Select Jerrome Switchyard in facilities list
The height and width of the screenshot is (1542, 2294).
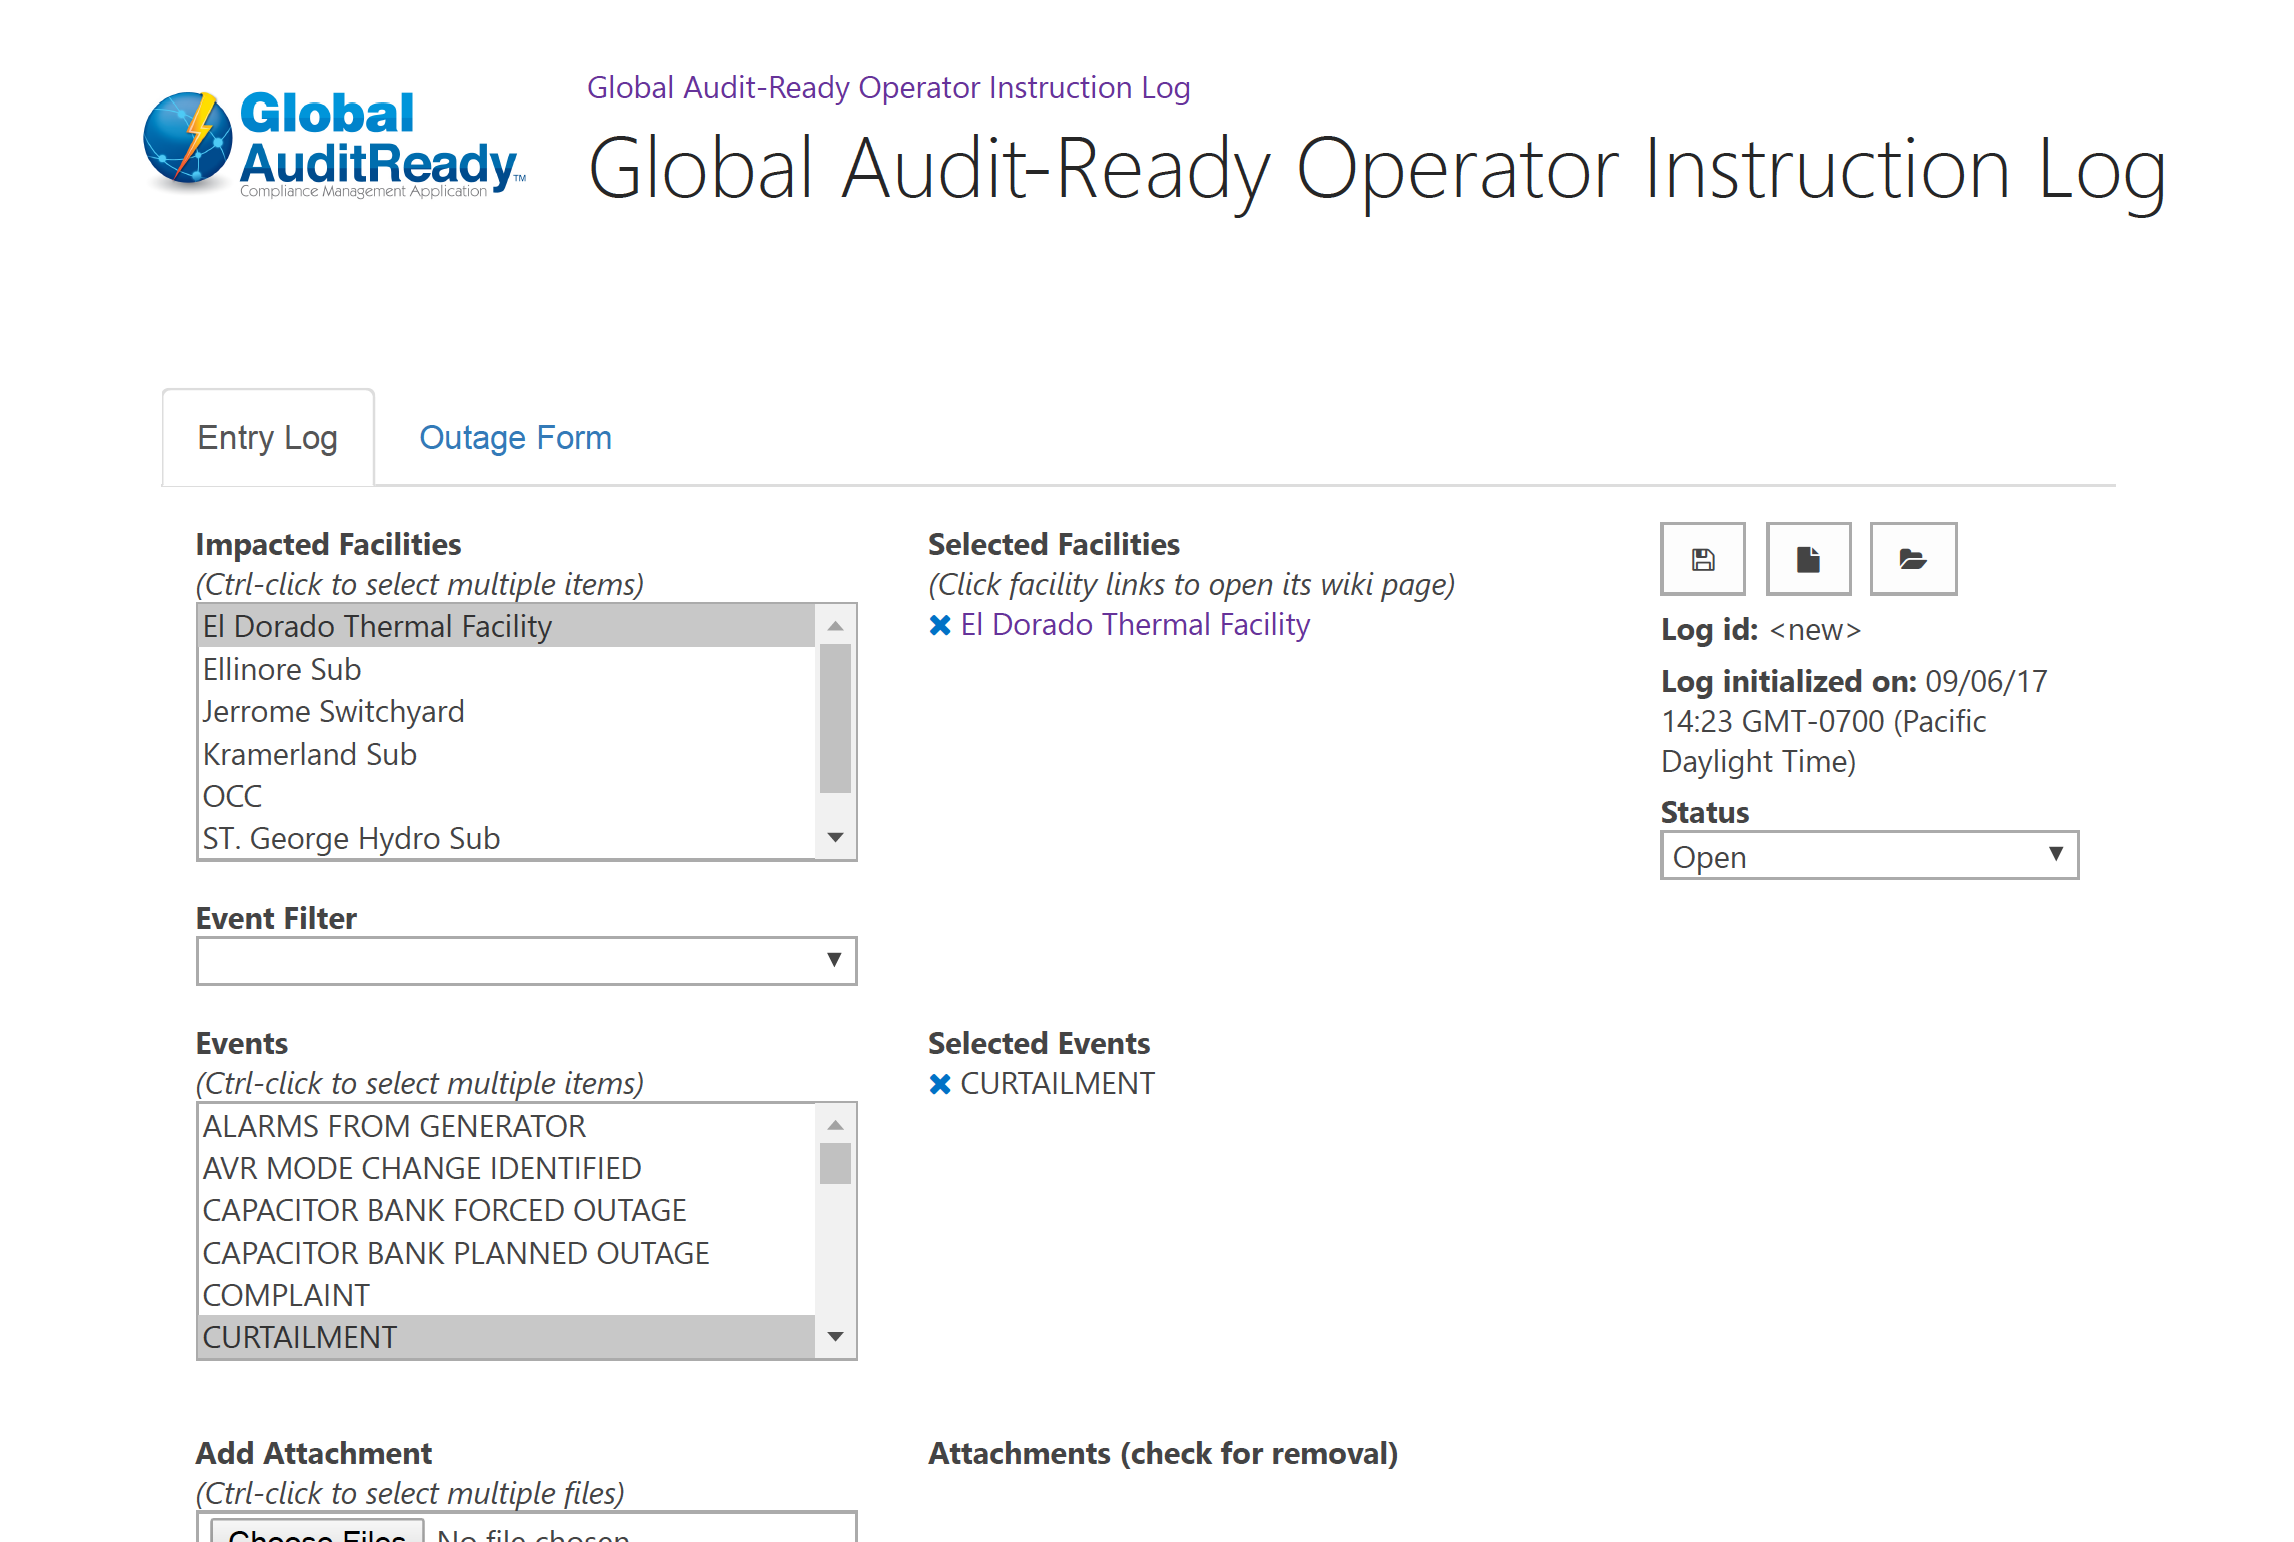tap(506, 711)
